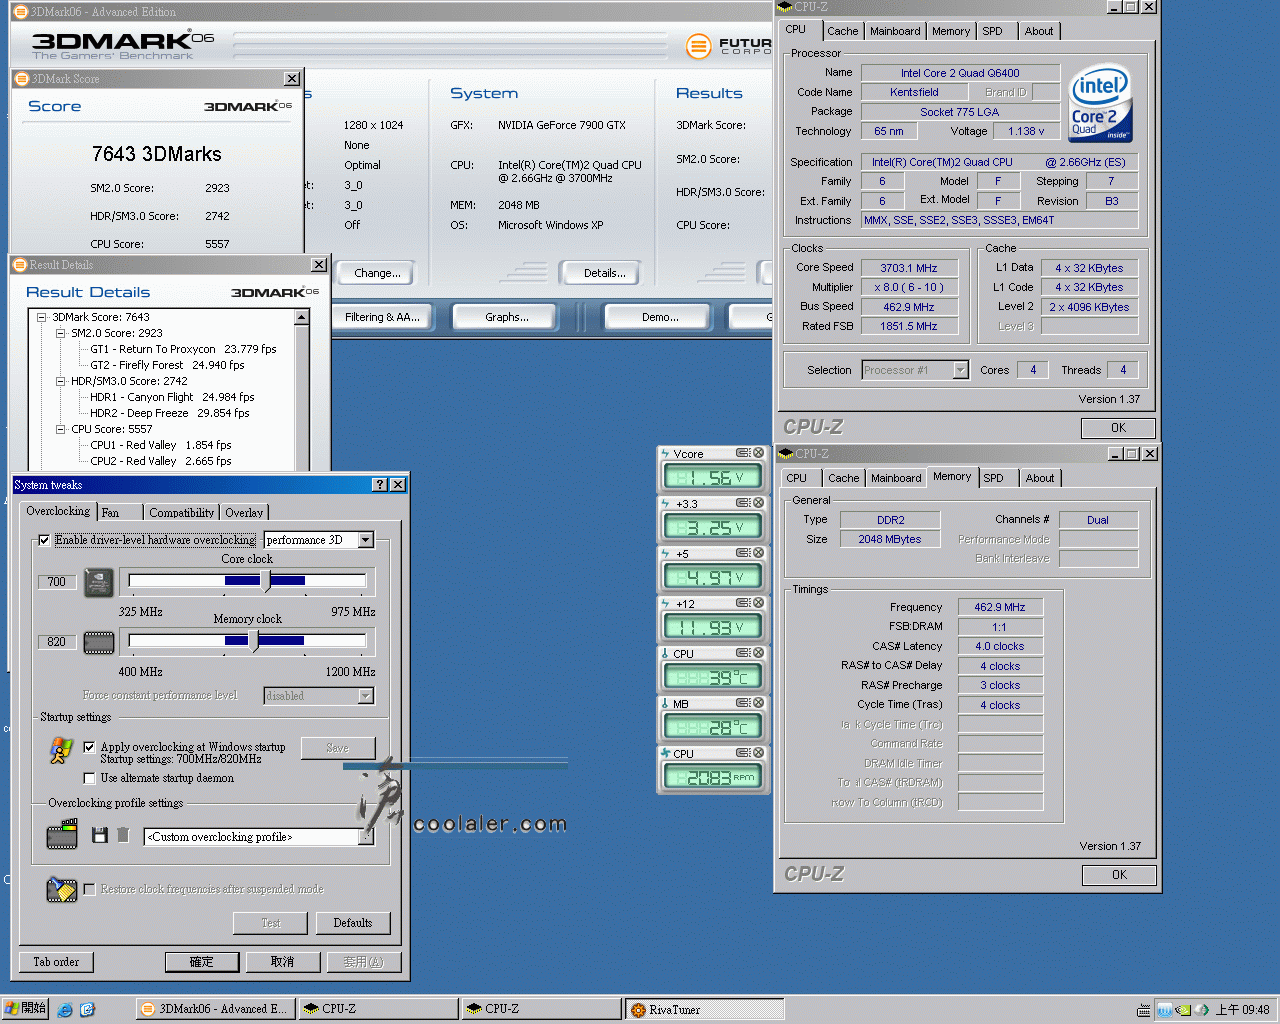Toggle Enable driver-level hardware overclocking
The width and height of the screenshot is (1280, 1024).
[44, 540]
